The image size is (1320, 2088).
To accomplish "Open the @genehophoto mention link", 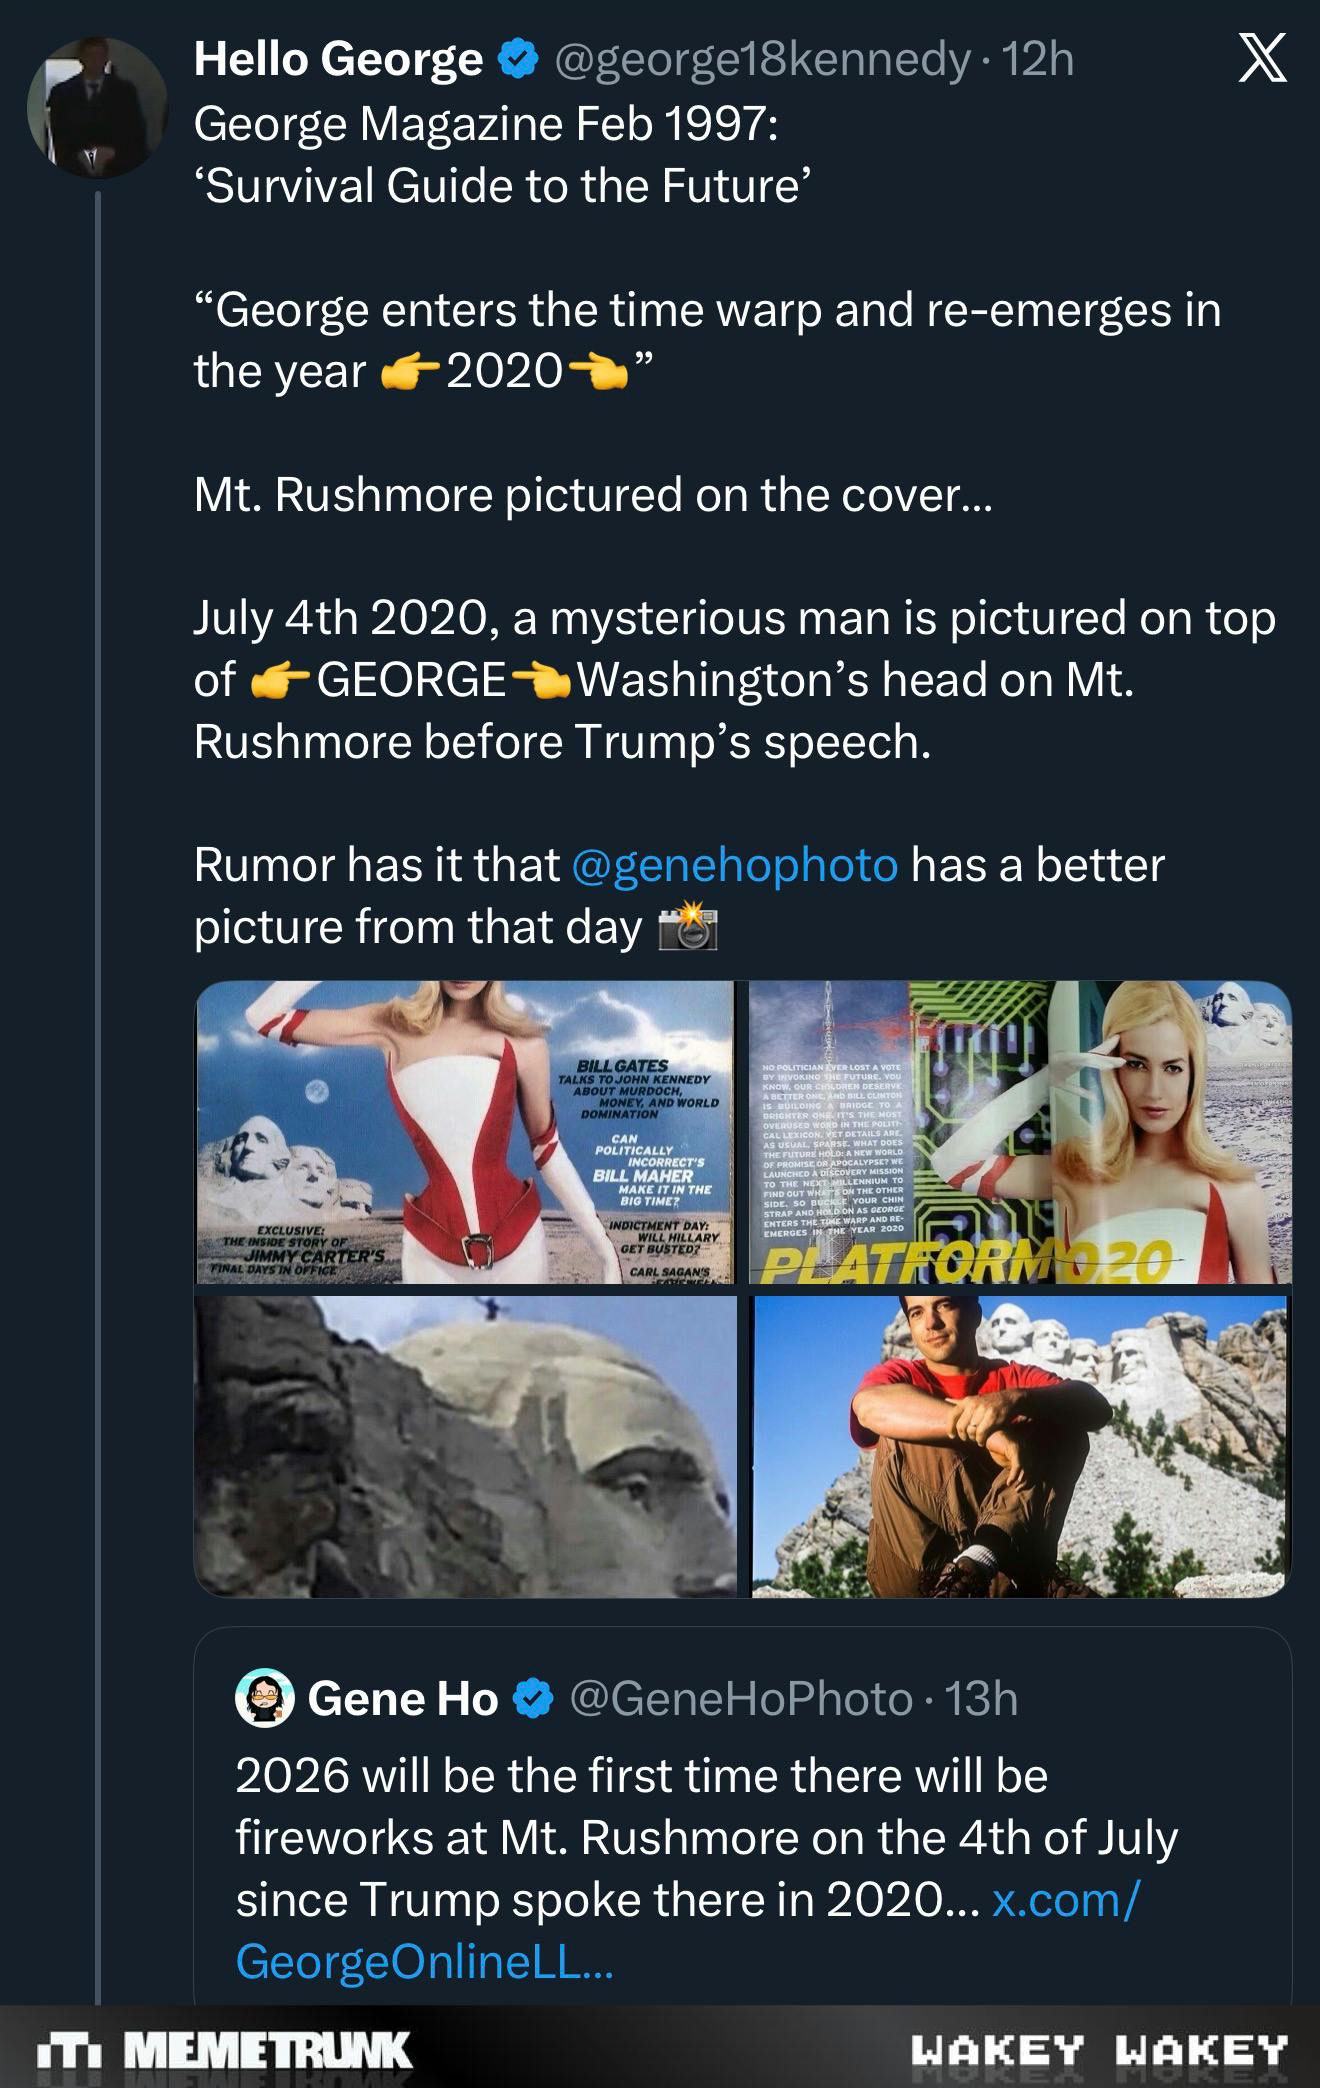I will pos(734,865).
